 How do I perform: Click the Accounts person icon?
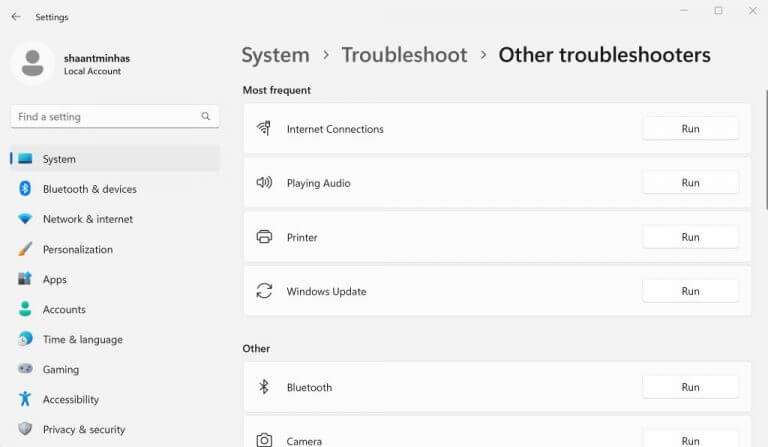tap(25, 309)
